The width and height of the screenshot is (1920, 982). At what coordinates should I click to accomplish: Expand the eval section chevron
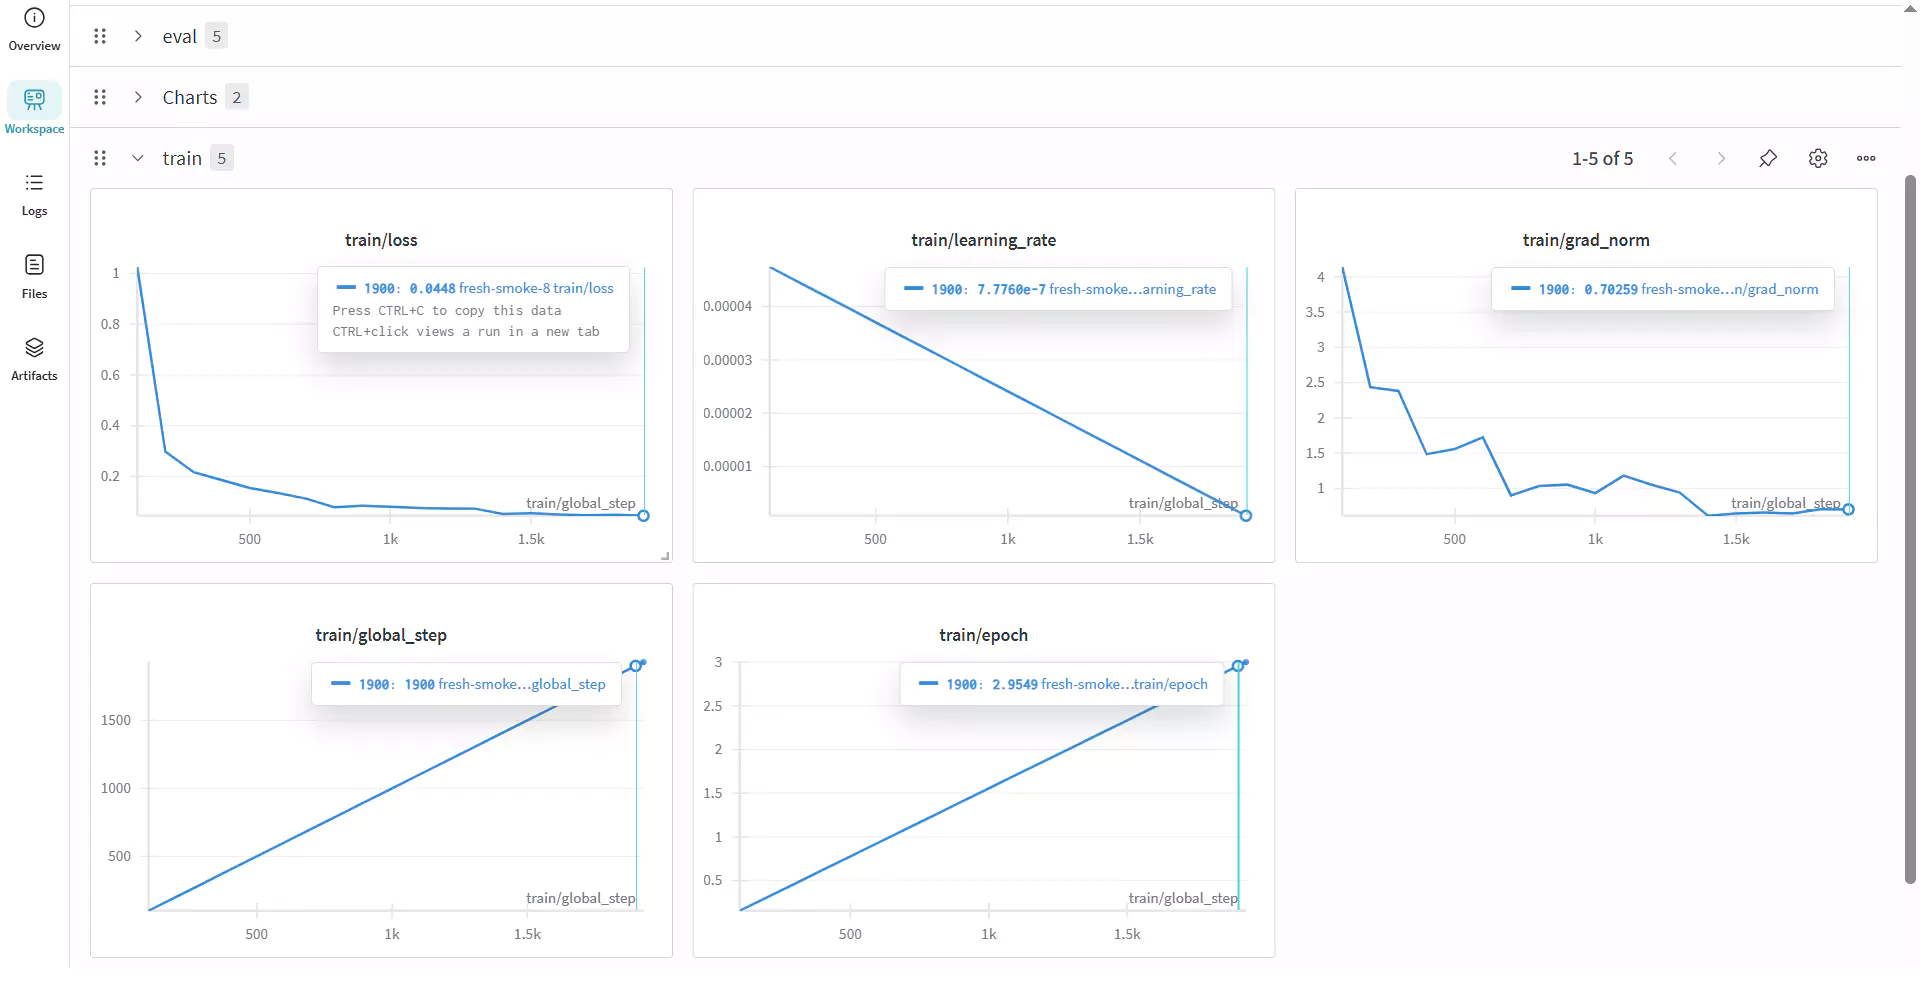click(x=138, y=36)
